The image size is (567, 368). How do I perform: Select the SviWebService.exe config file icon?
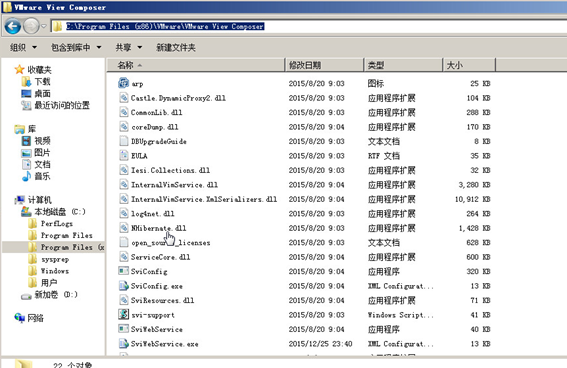124,343
